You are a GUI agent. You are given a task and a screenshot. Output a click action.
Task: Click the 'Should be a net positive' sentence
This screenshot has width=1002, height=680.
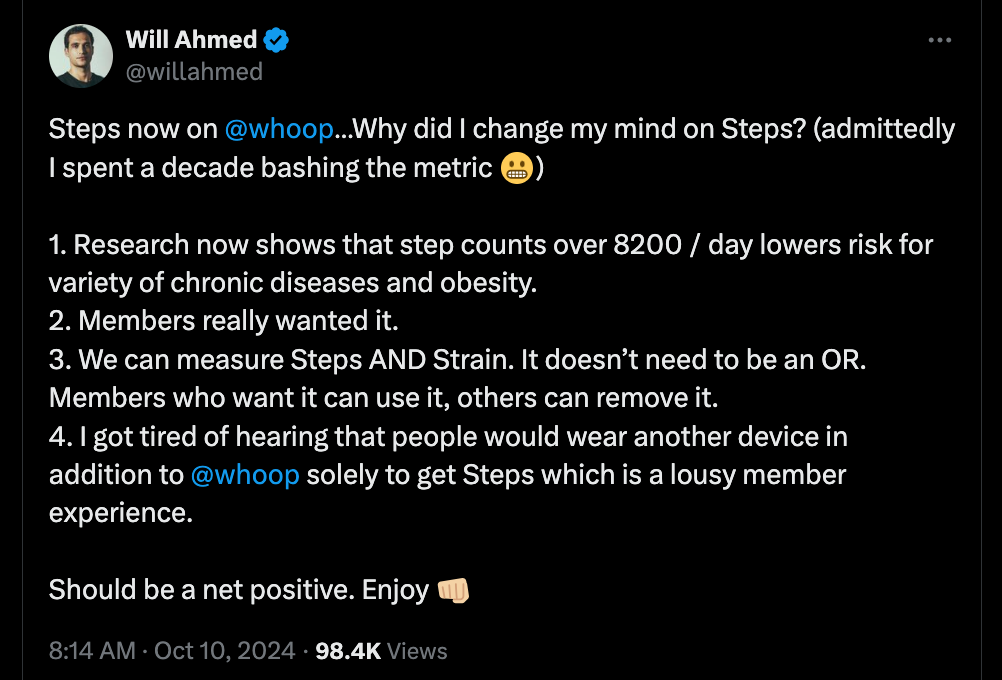200,590
